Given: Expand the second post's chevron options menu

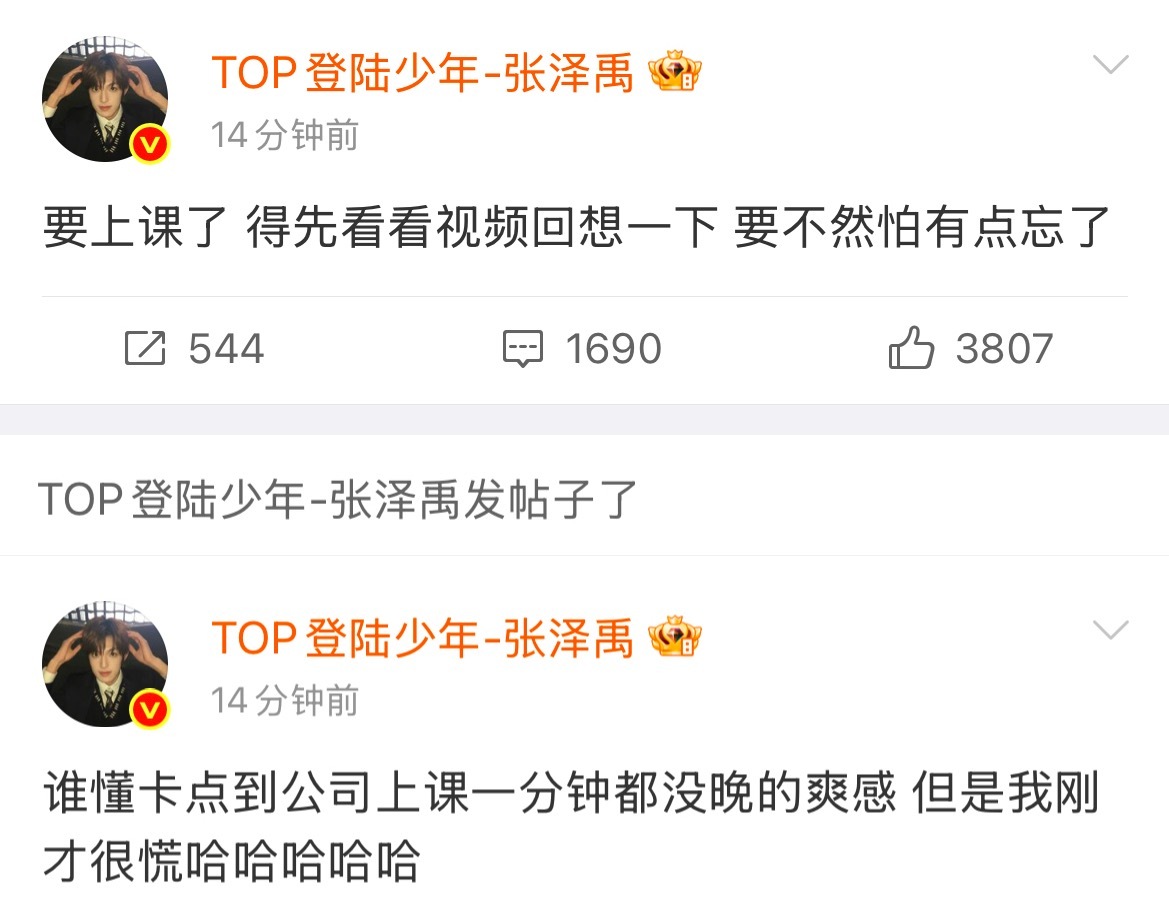Looking at the screenshot, I should point(1111,629).
